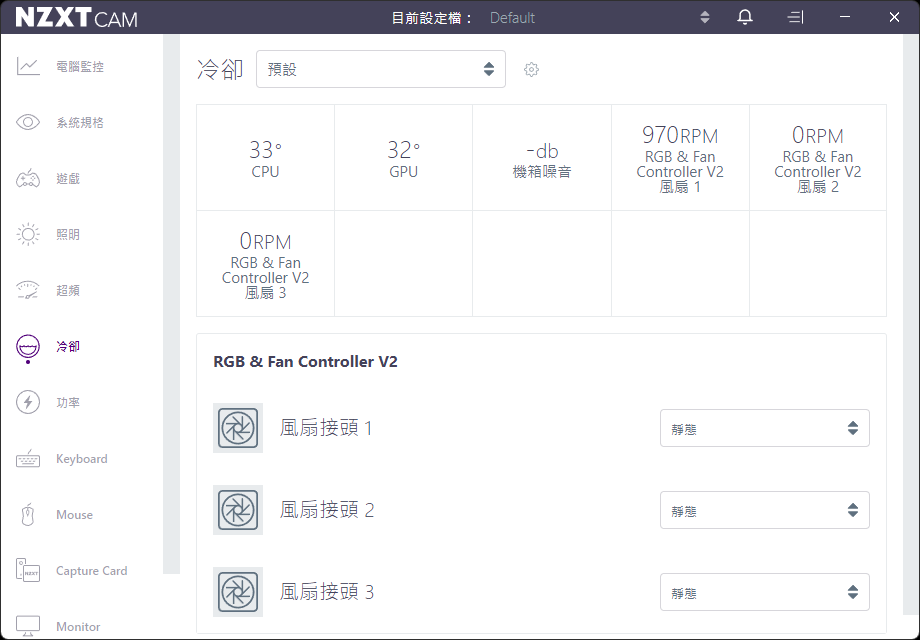
Task: Select the 970RPM 風扇 1 tile
Action: [681, 158]
